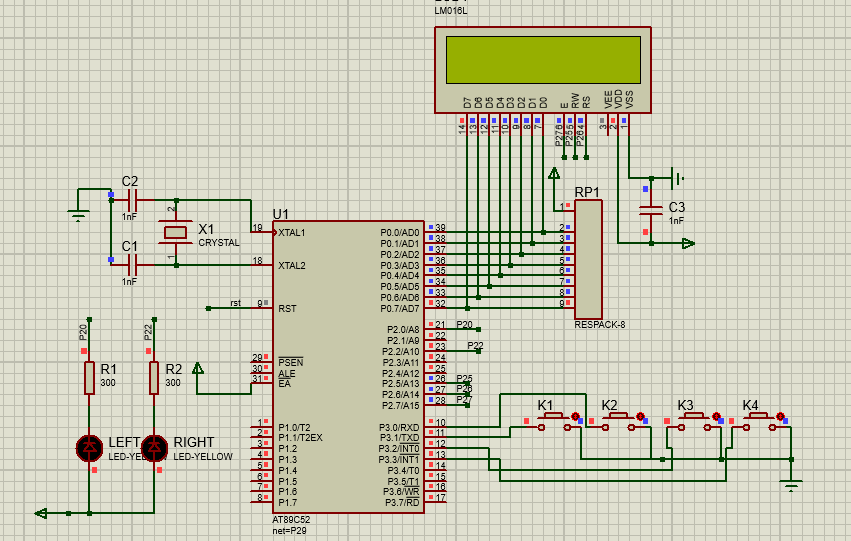This screenshot has height=541, width=851.
Task: Click the D7 pin label on the LCD
Action: tap(467, 102)
